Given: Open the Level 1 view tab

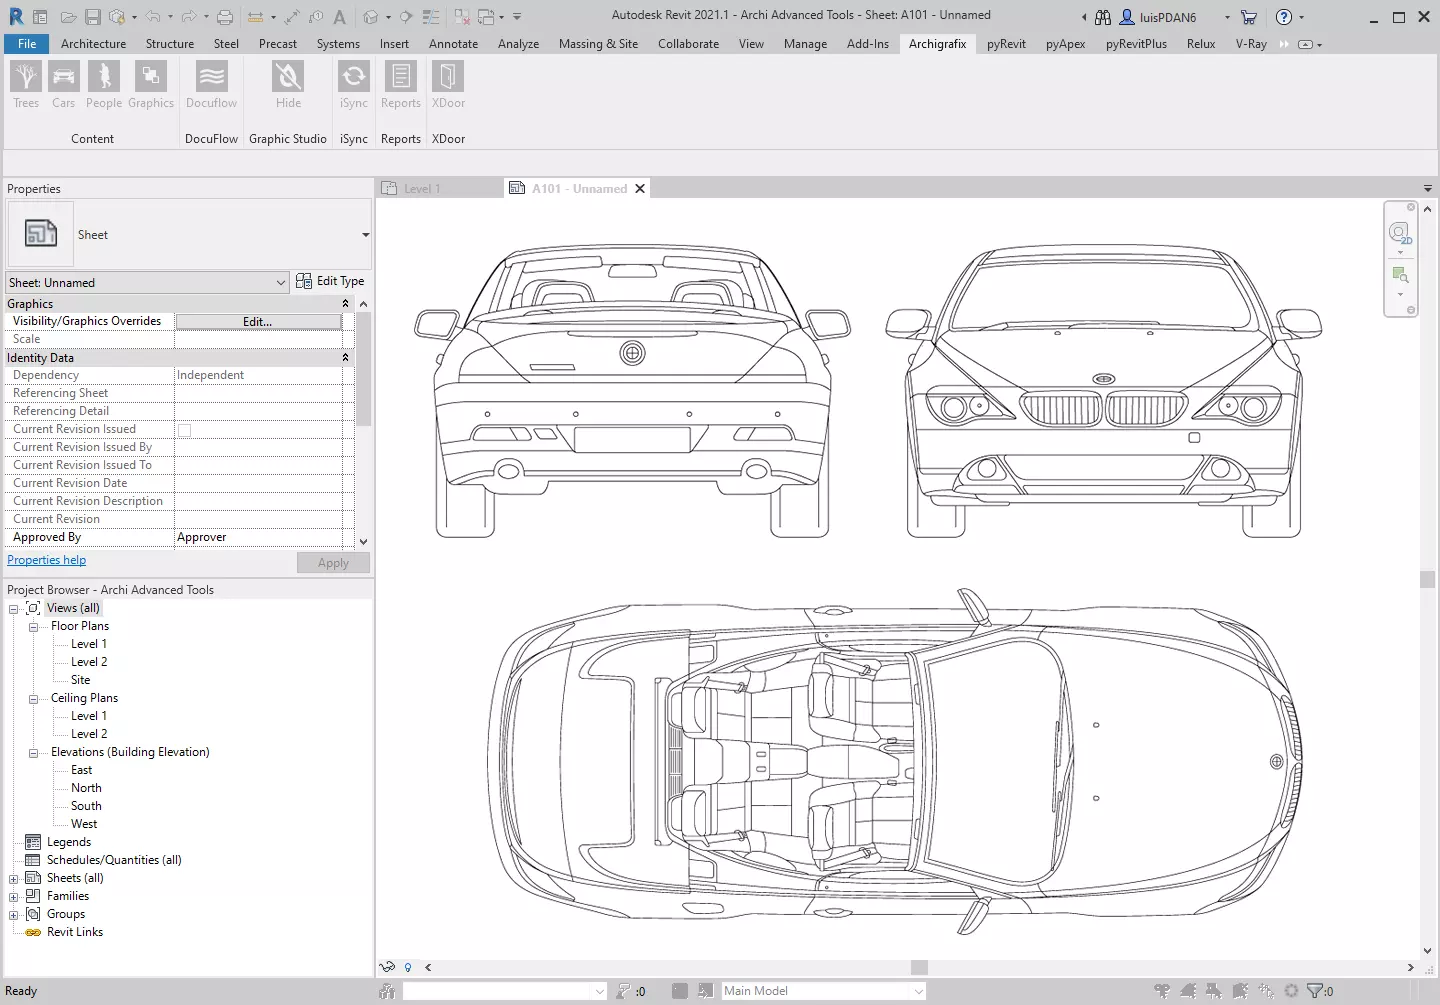Looking at the screenshot, I should click(x=422, y=189).
